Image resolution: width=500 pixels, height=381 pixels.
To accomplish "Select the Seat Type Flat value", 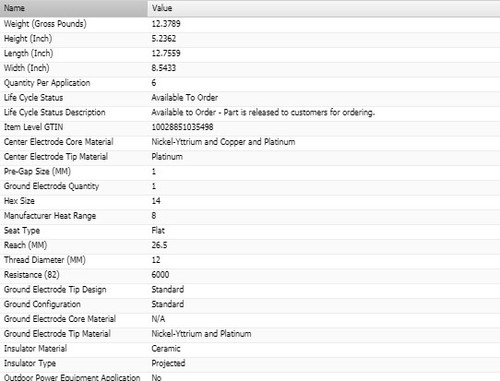I will click(x=158, y=230).
